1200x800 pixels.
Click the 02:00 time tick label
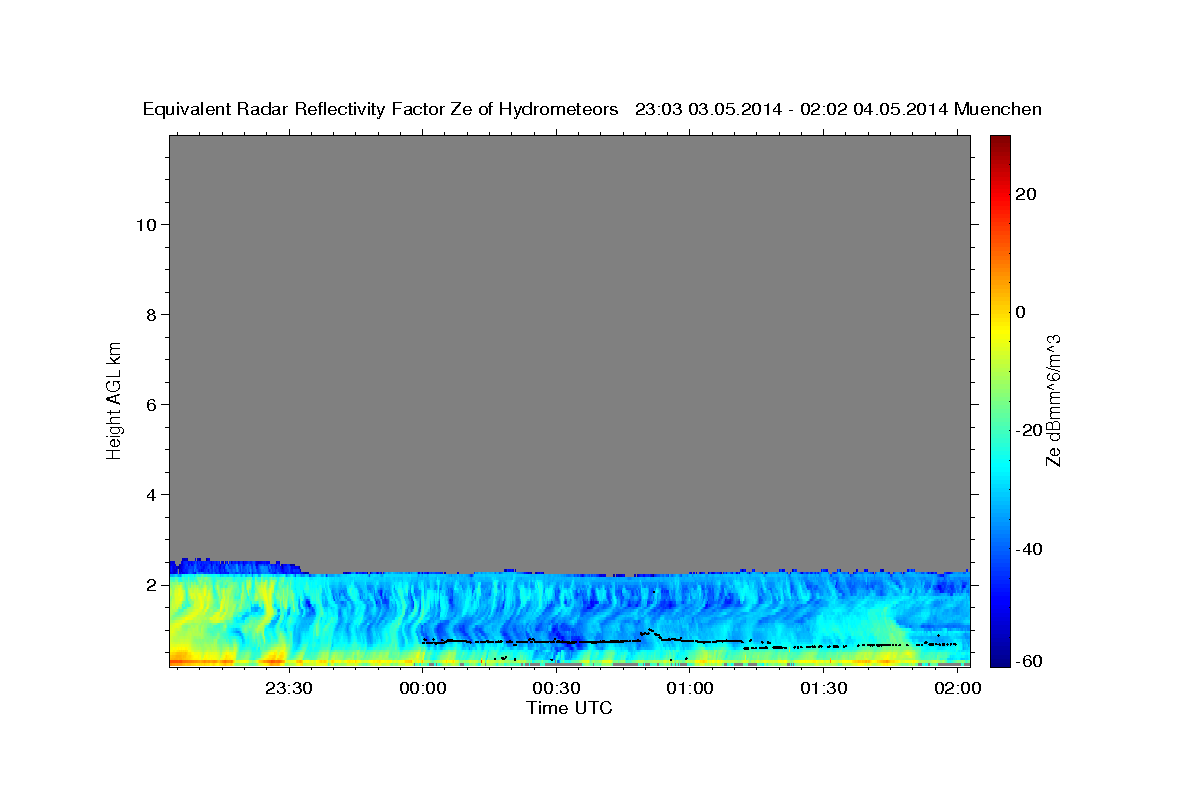point(958,689)
